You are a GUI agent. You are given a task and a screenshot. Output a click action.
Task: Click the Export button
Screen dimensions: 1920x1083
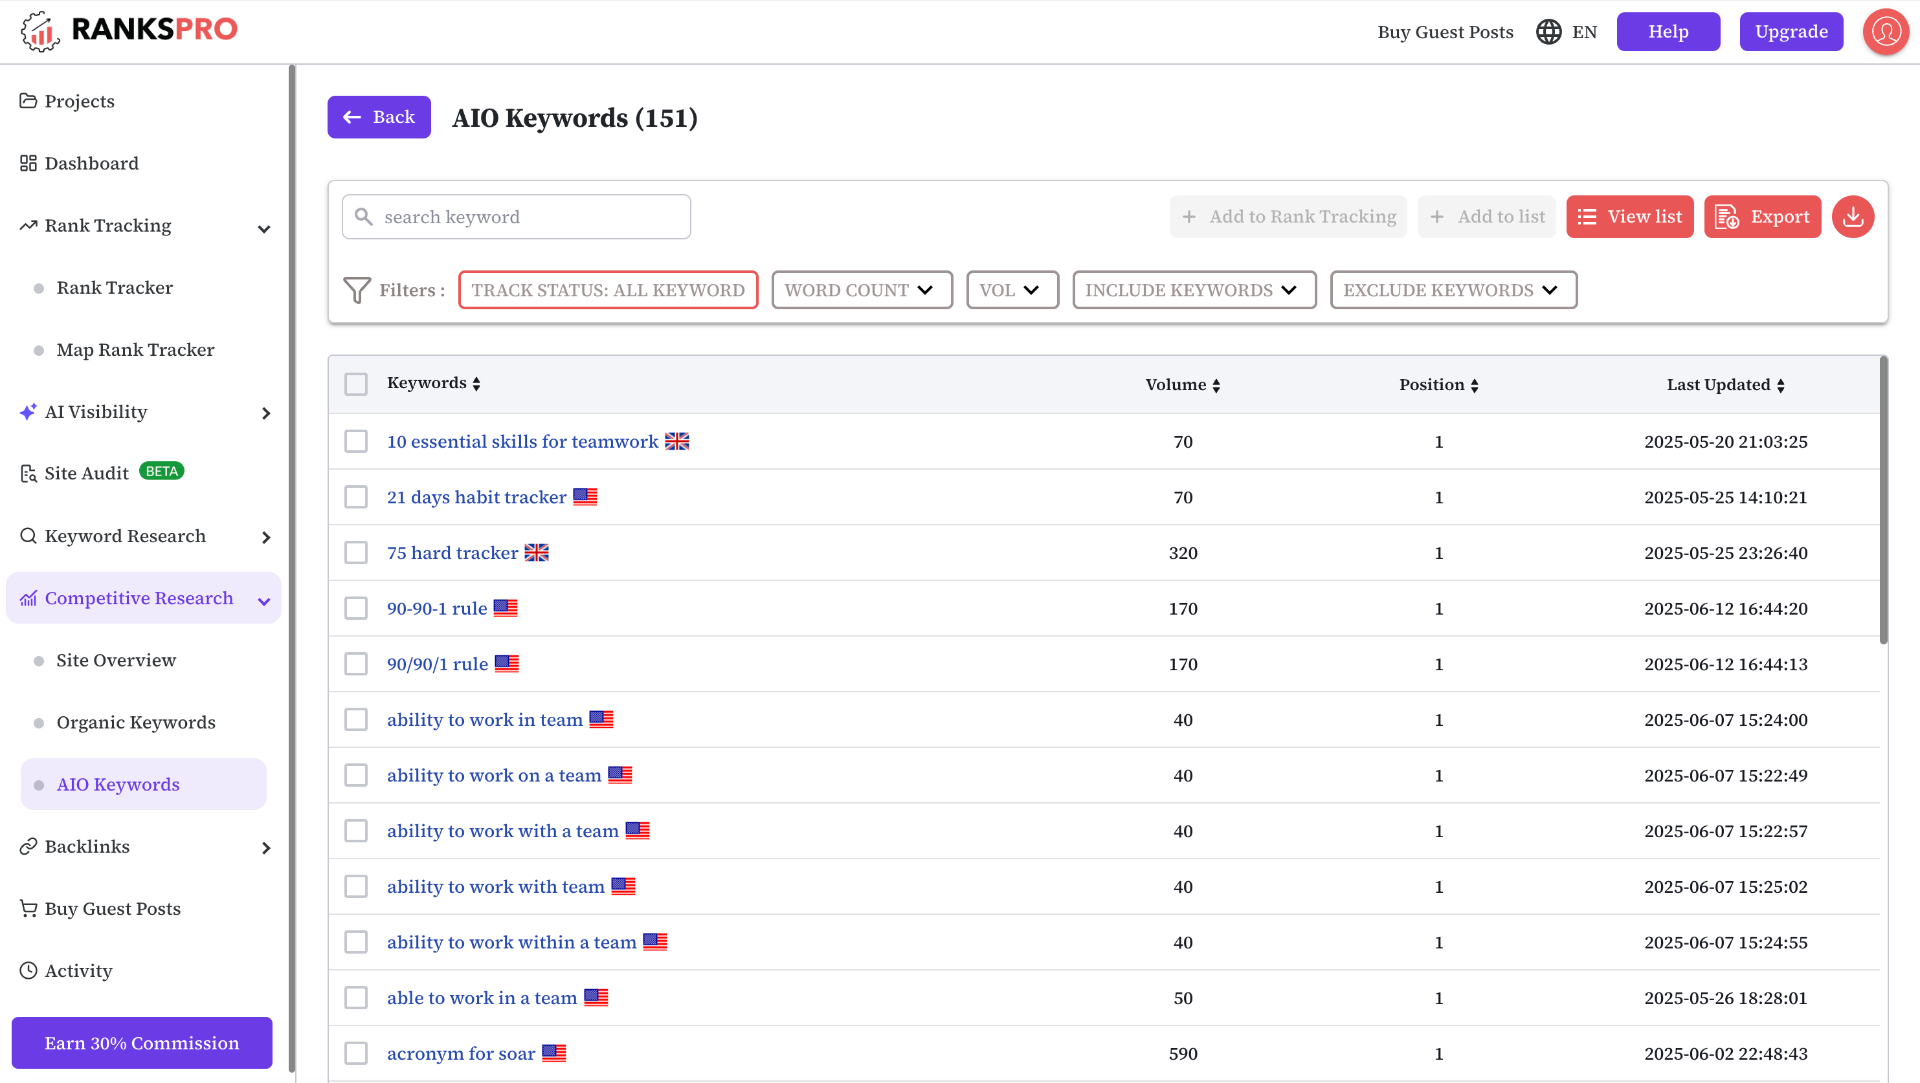click(x=1763, y=217)
